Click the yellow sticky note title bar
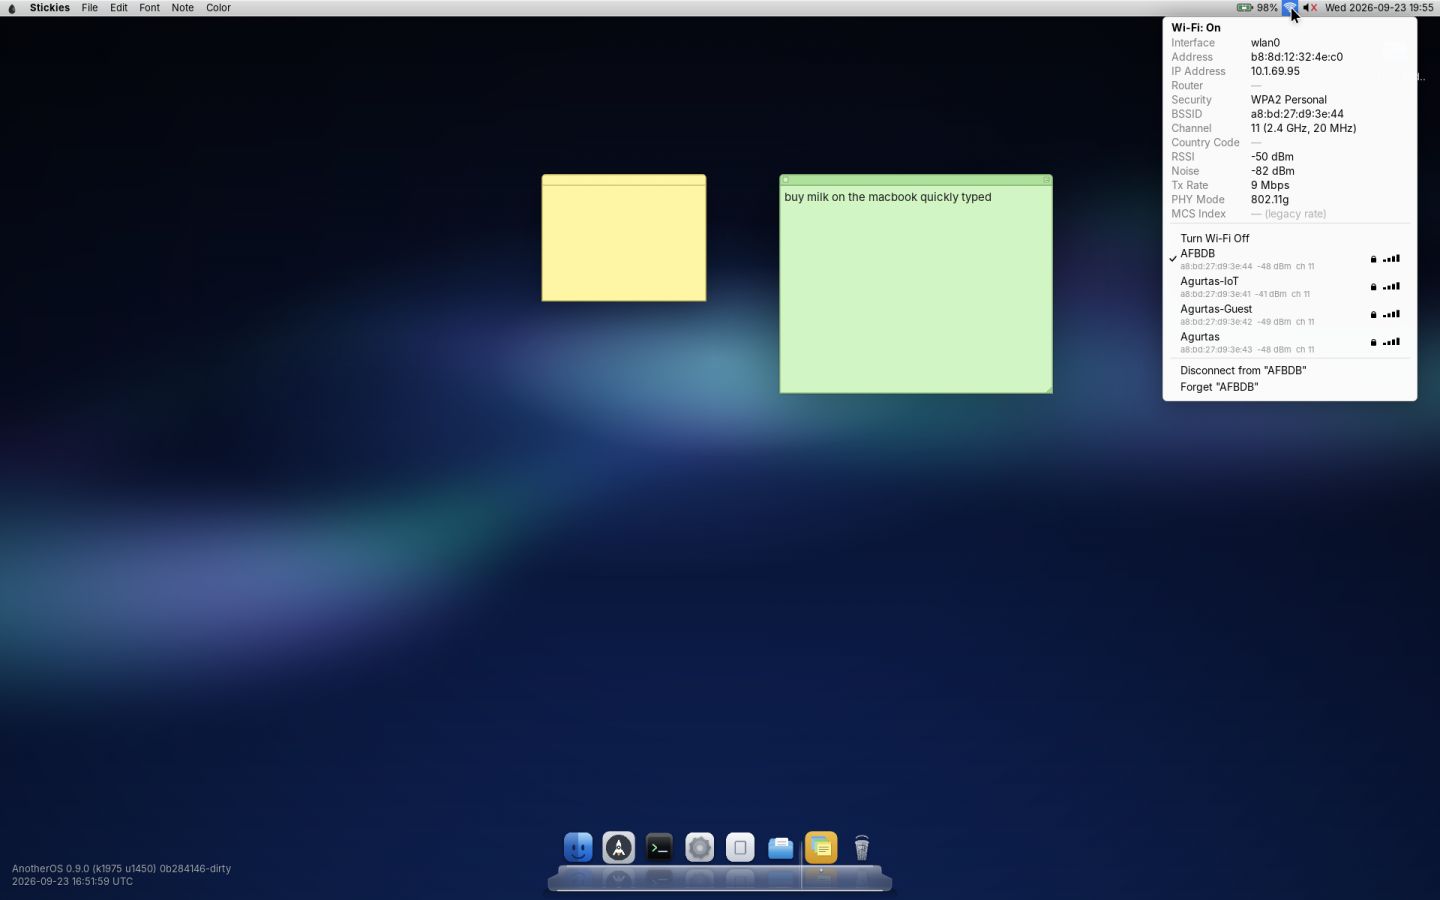The height and width of the screenshot is (900, 1440). (624, 180)
